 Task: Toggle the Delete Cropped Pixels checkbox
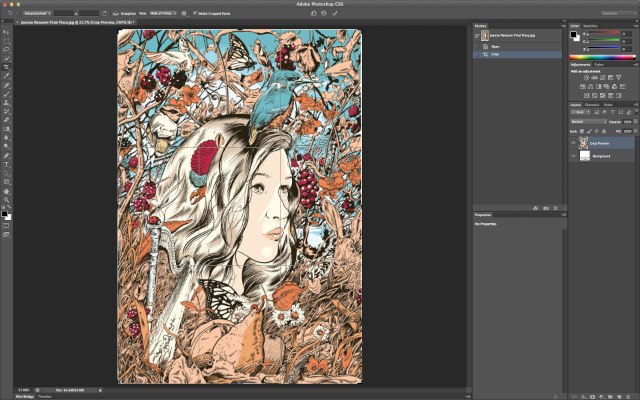point(197,13)
